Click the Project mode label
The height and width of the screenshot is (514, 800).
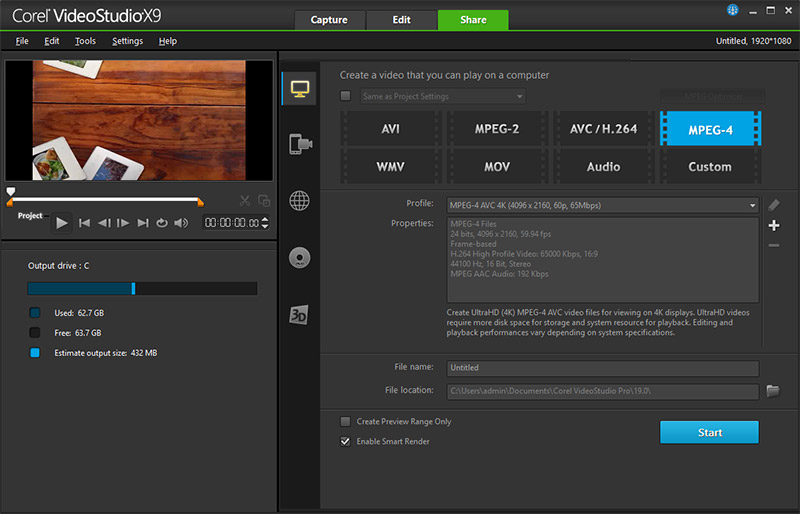(30, 215)
